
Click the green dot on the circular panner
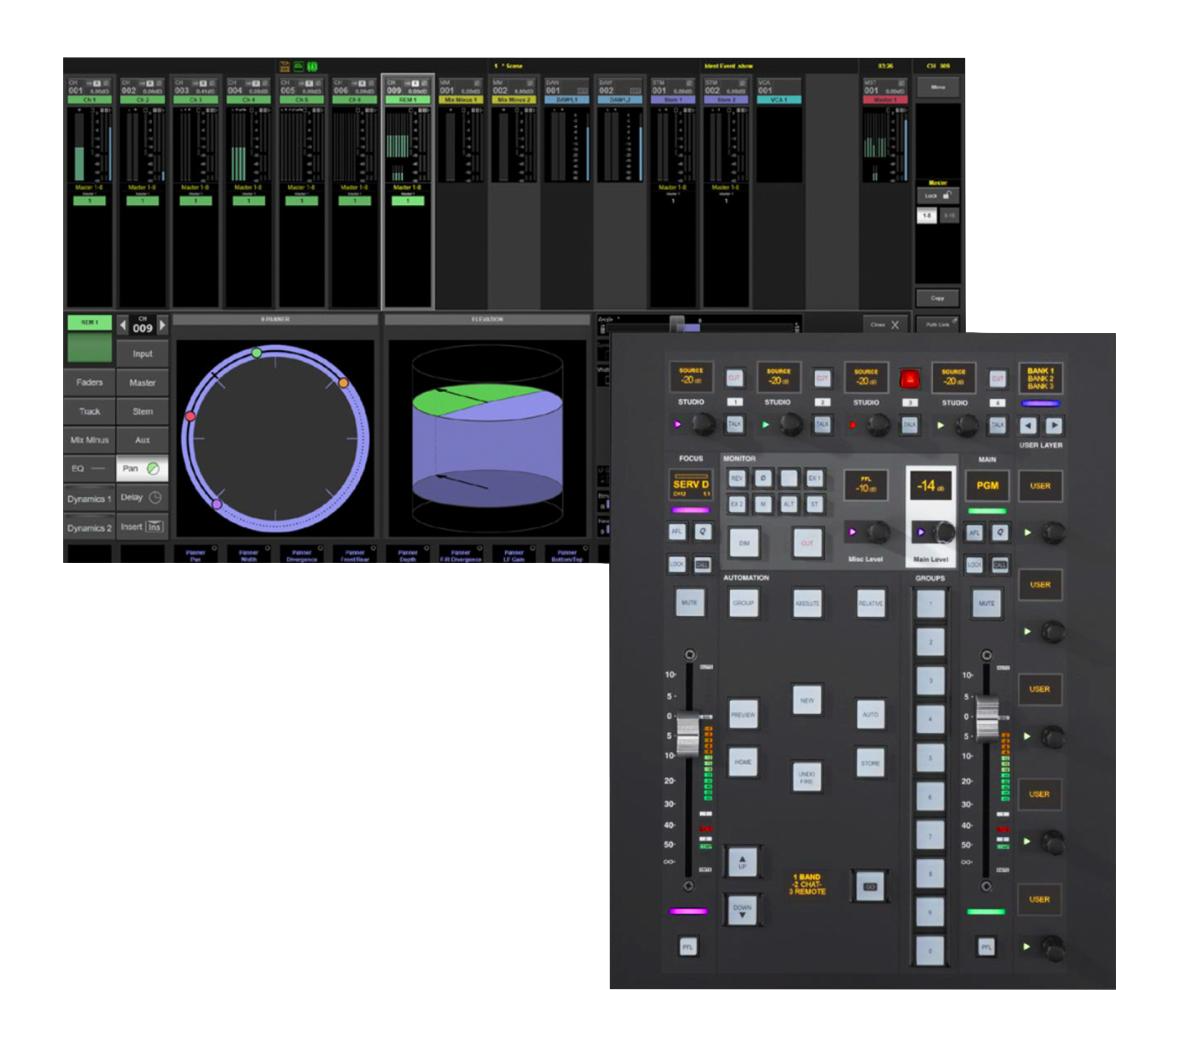point(257,354)
